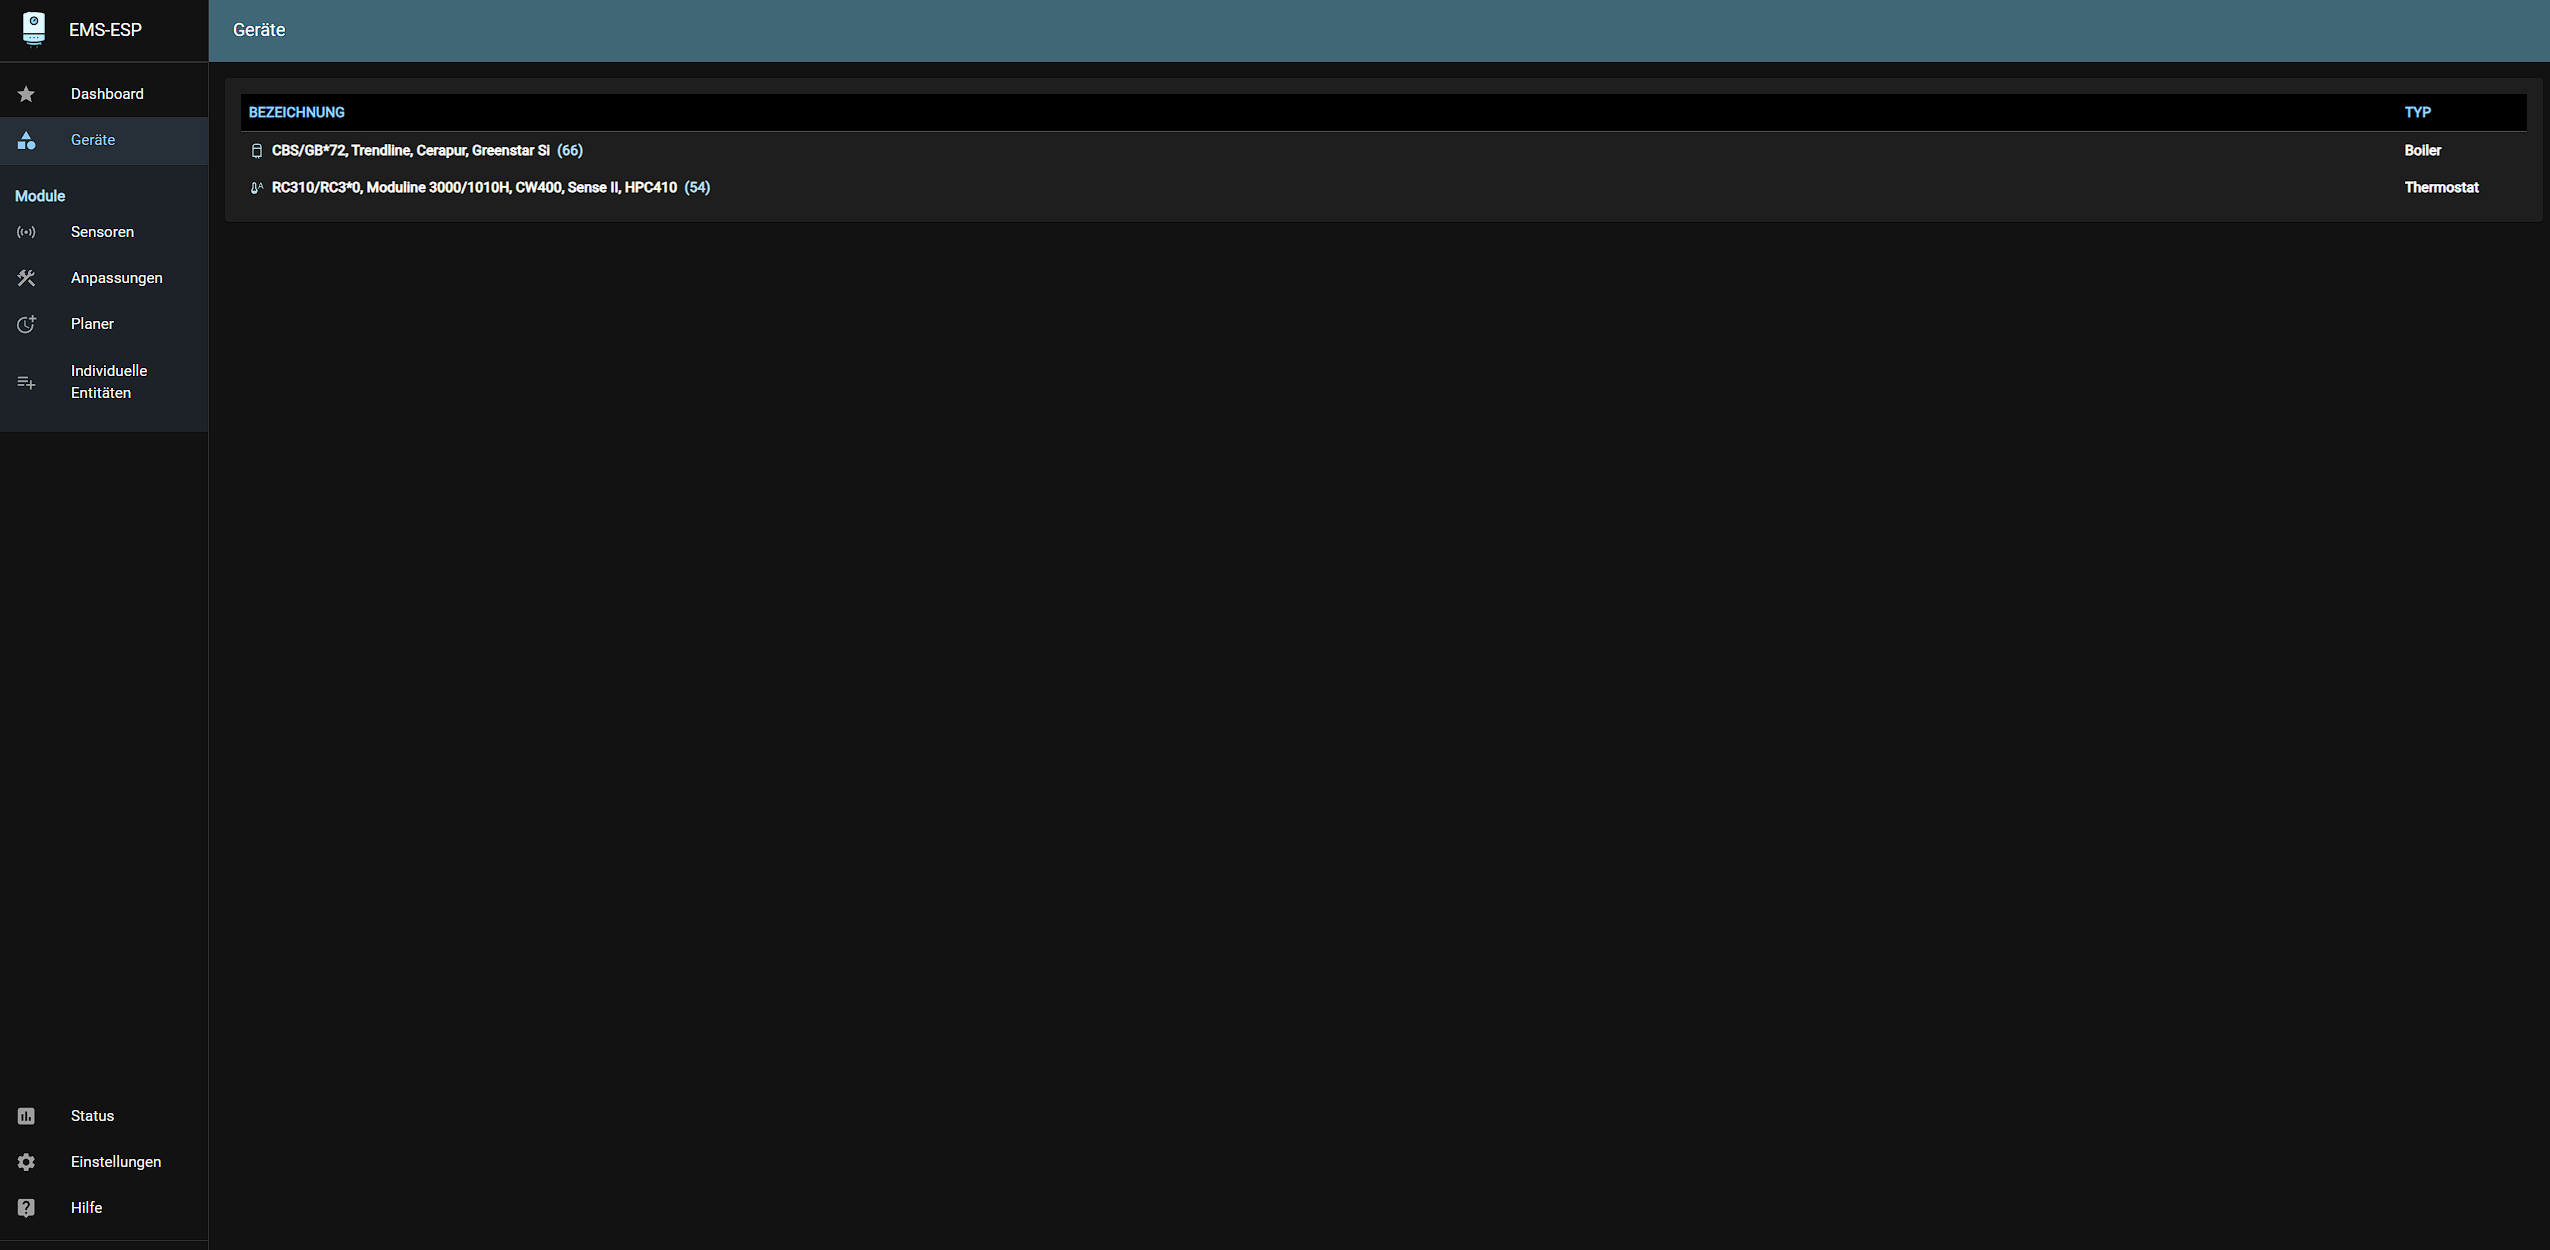Image resolution: width=2550 pixels, height=1250 pixels.
Task: Click the Anpassungen tools icon
Action: coord(26,278)
